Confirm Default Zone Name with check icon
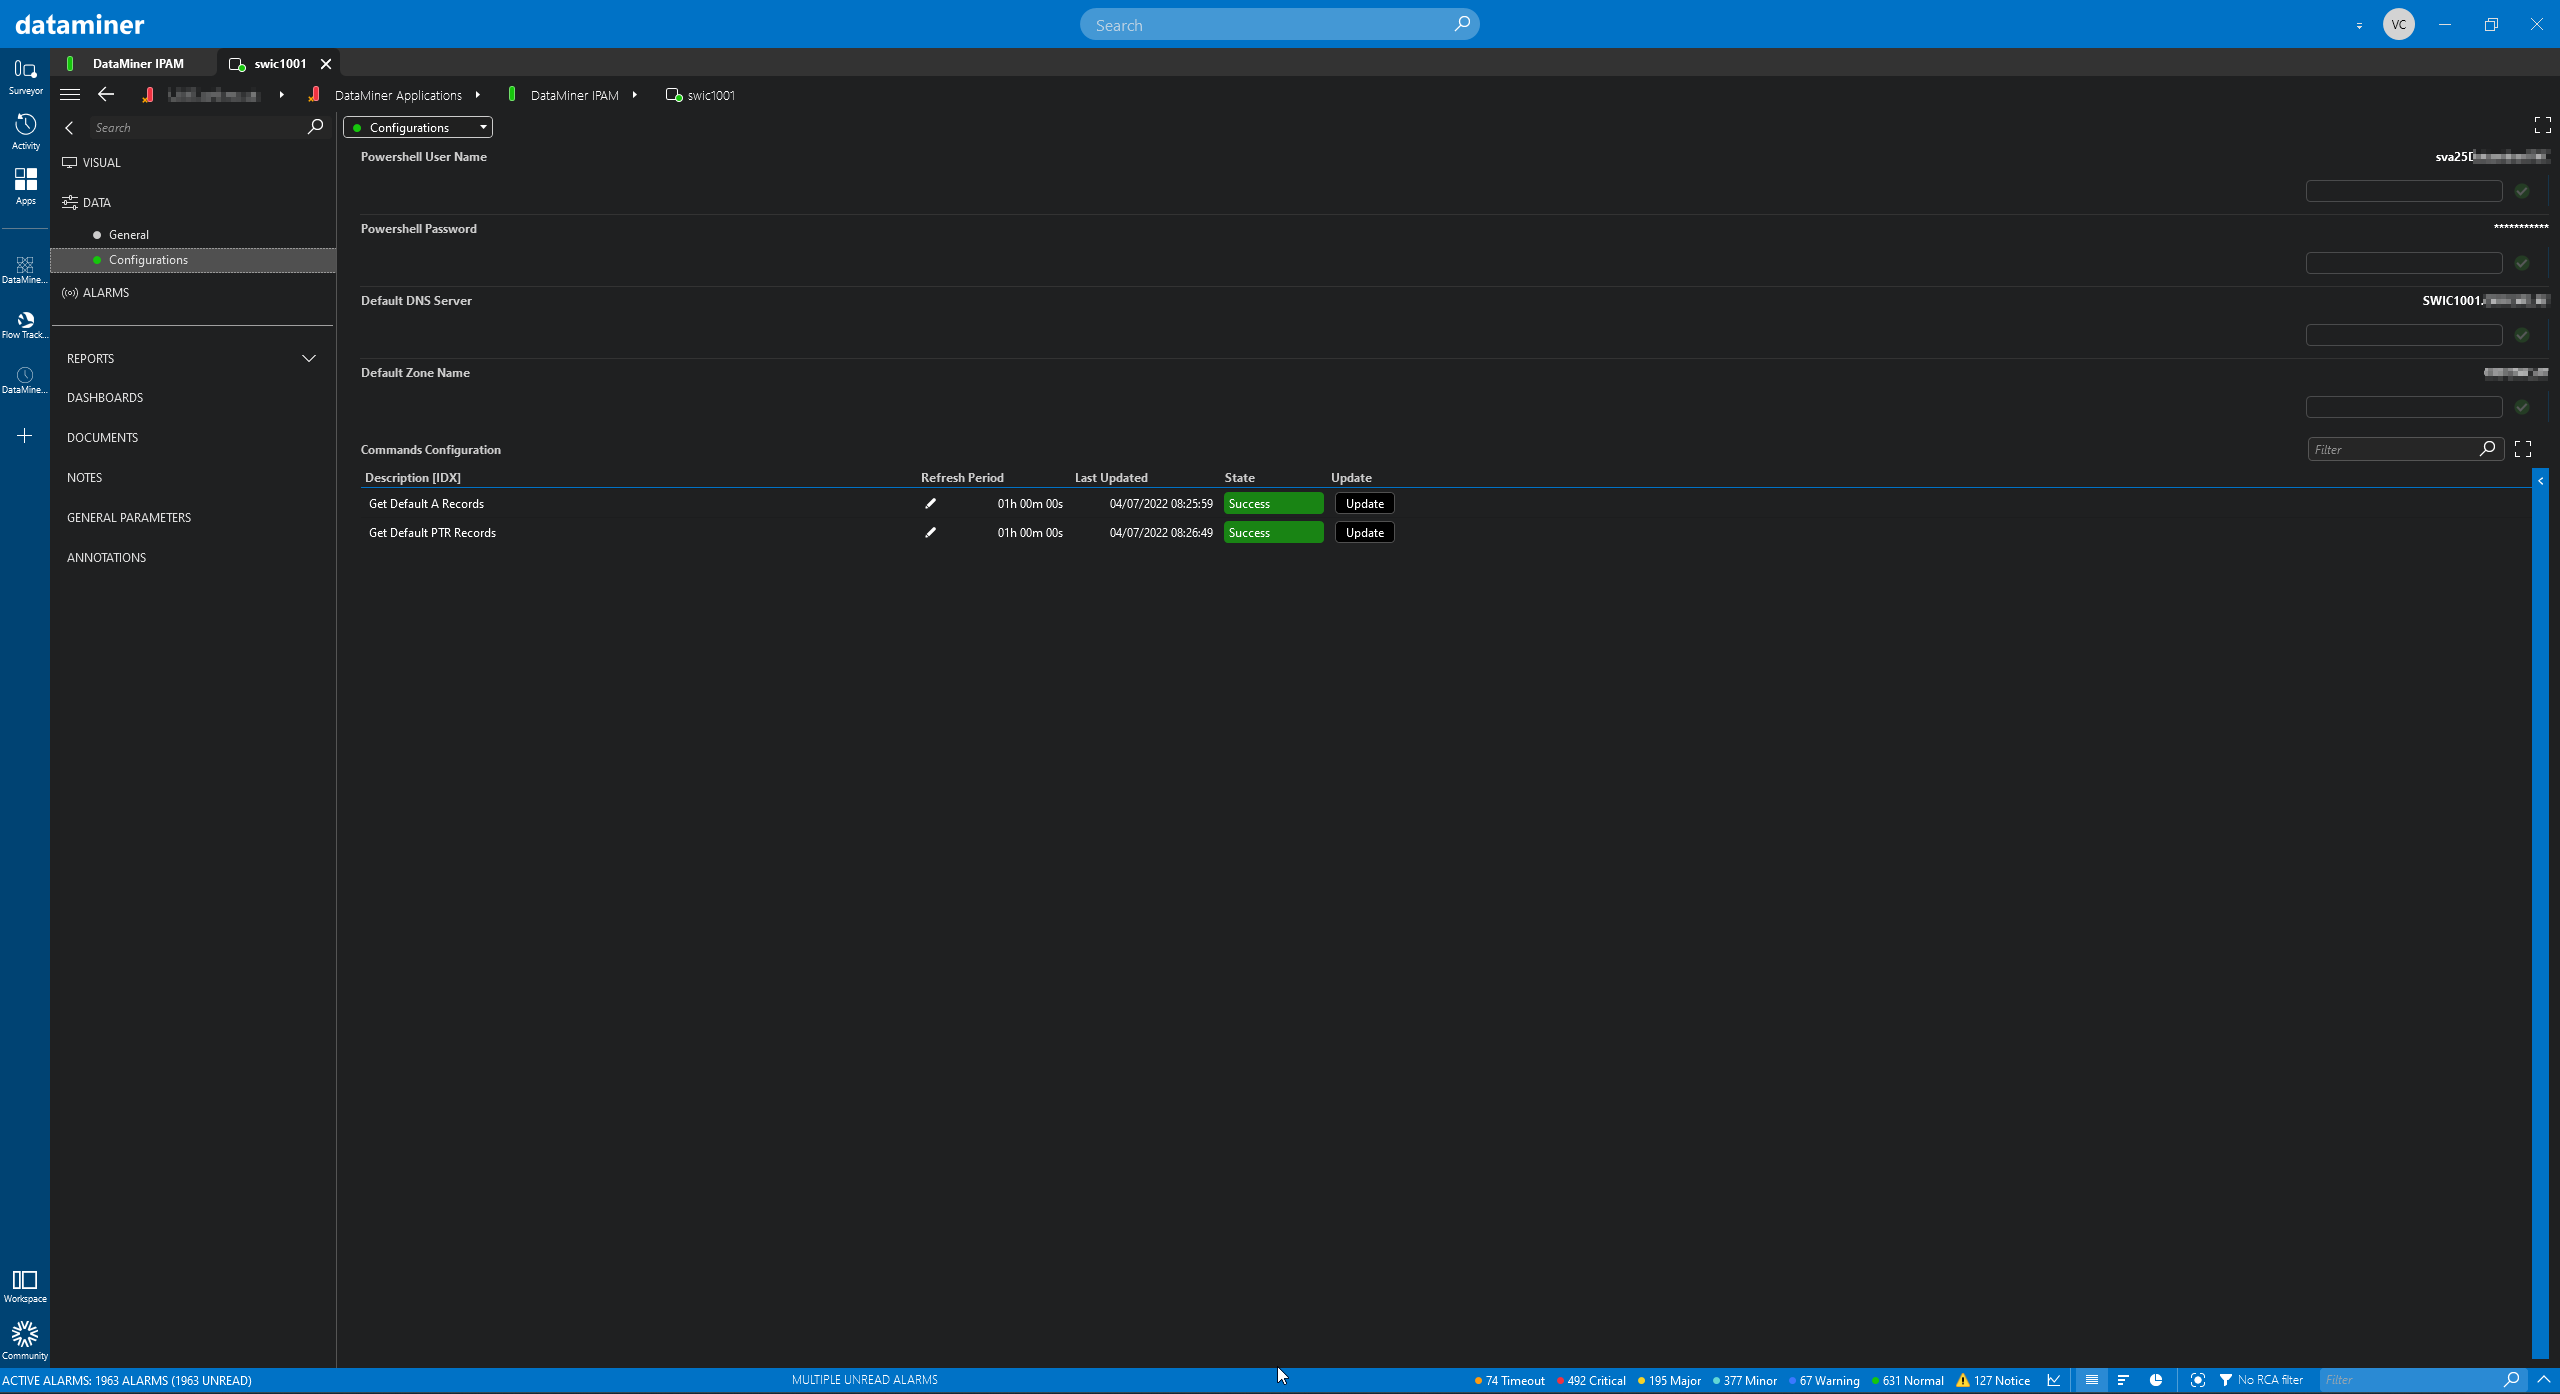2560x1394 pixels. [2522, 407]
